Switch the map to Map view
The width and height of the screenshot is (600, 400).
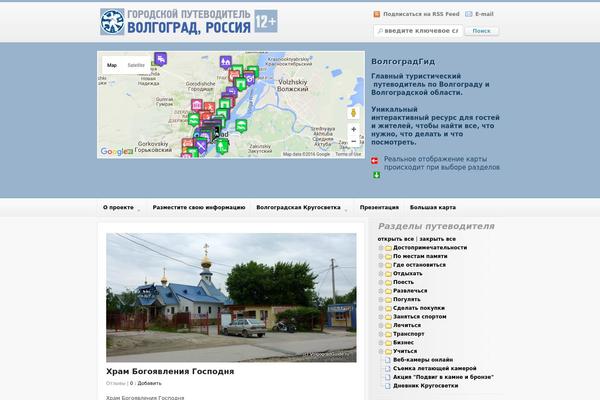[112, 65]
